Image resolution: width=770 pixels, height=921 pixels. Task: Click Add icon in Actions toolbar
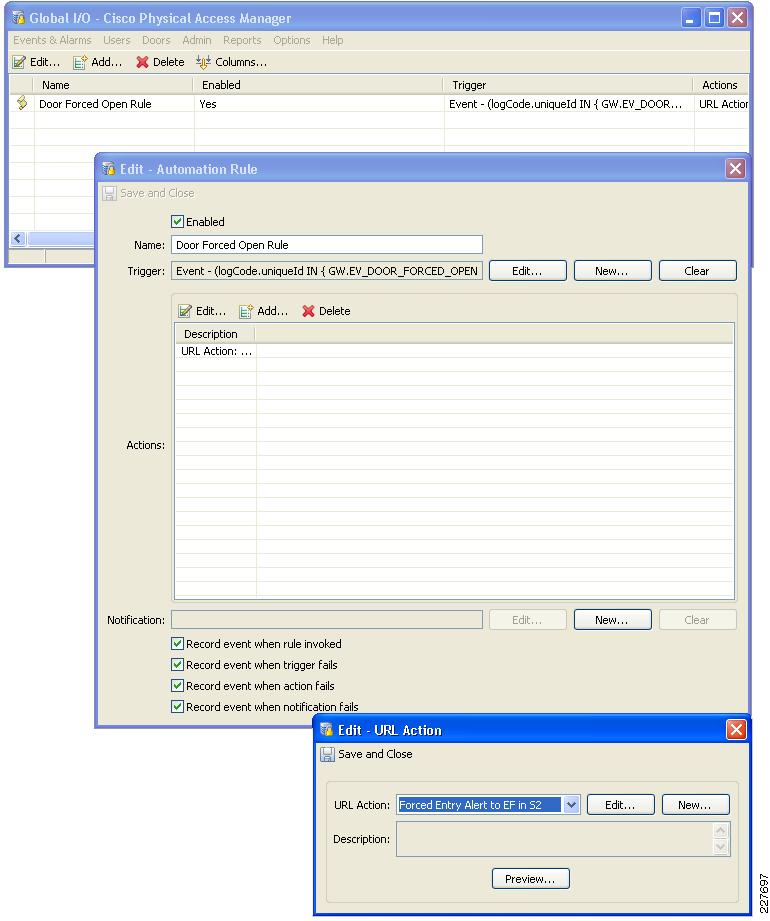[x=246, y=311]
